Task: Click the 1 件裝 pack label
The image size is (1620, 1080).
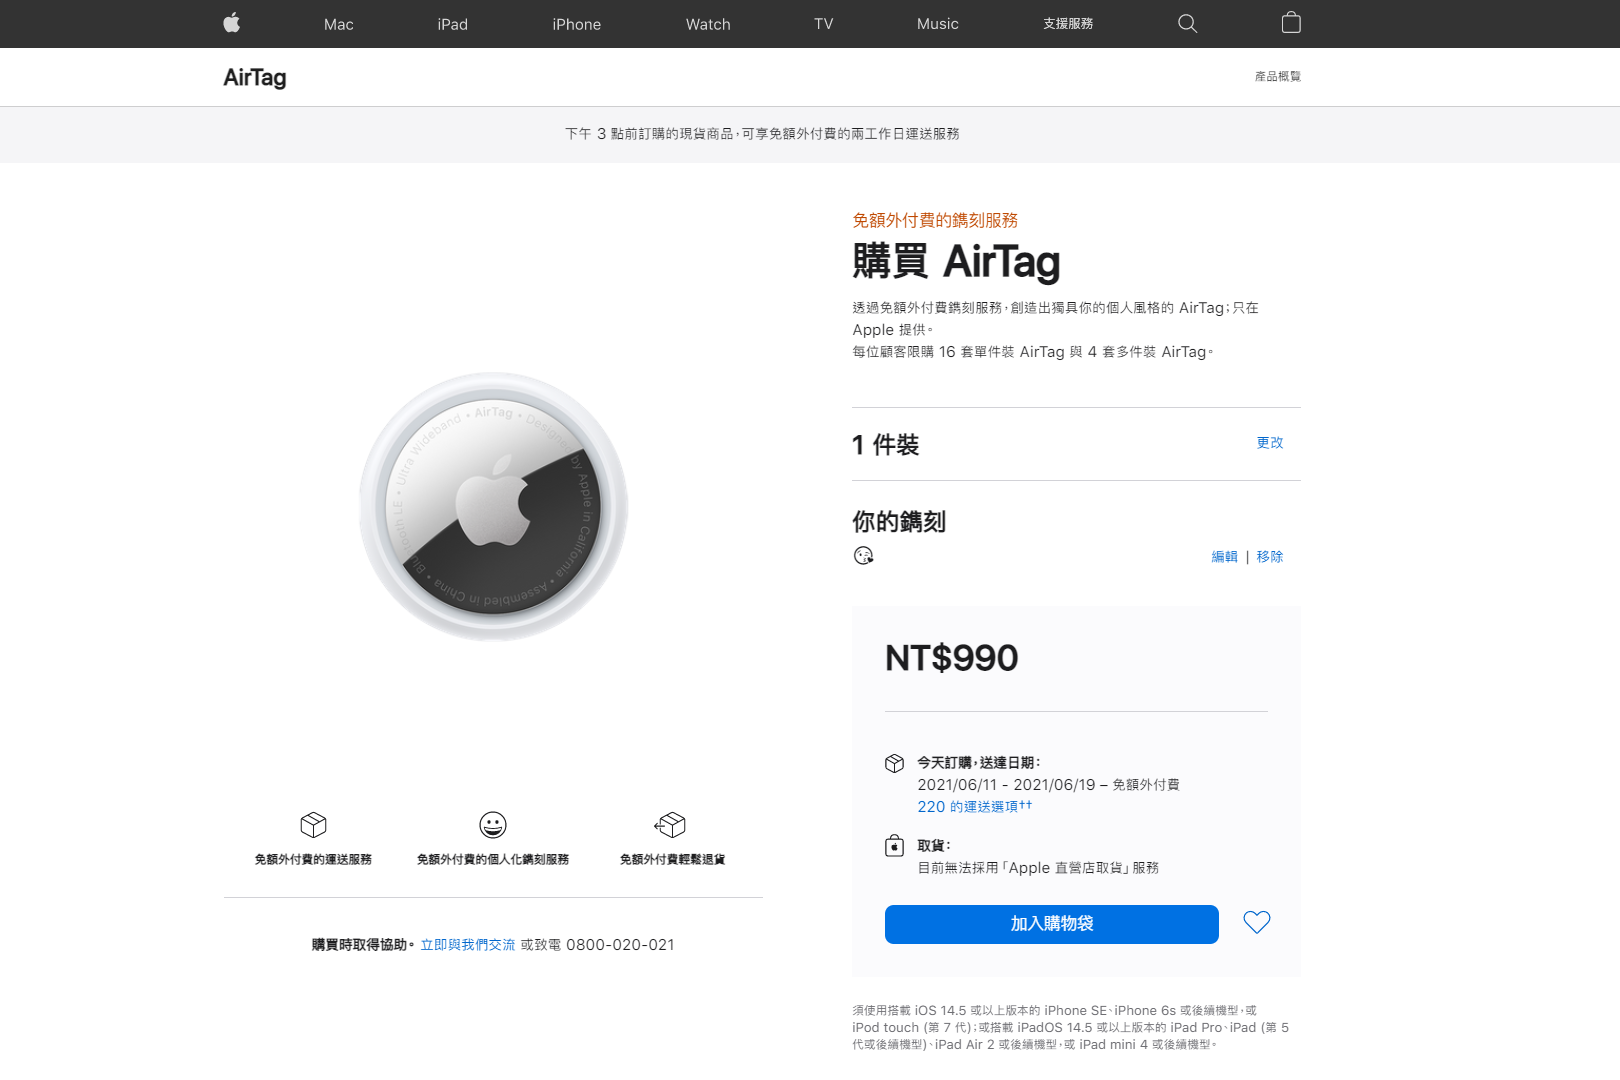Action: coord(886,445)
